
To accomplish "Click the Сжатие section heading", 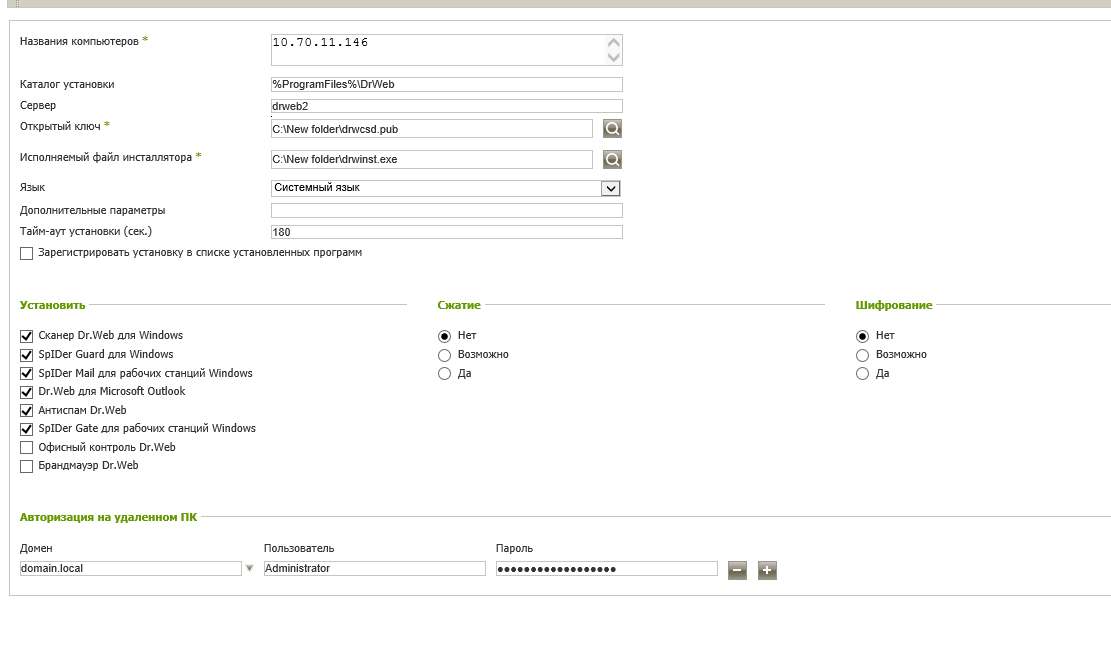I will pyautogui.click(x=459, y=305).
